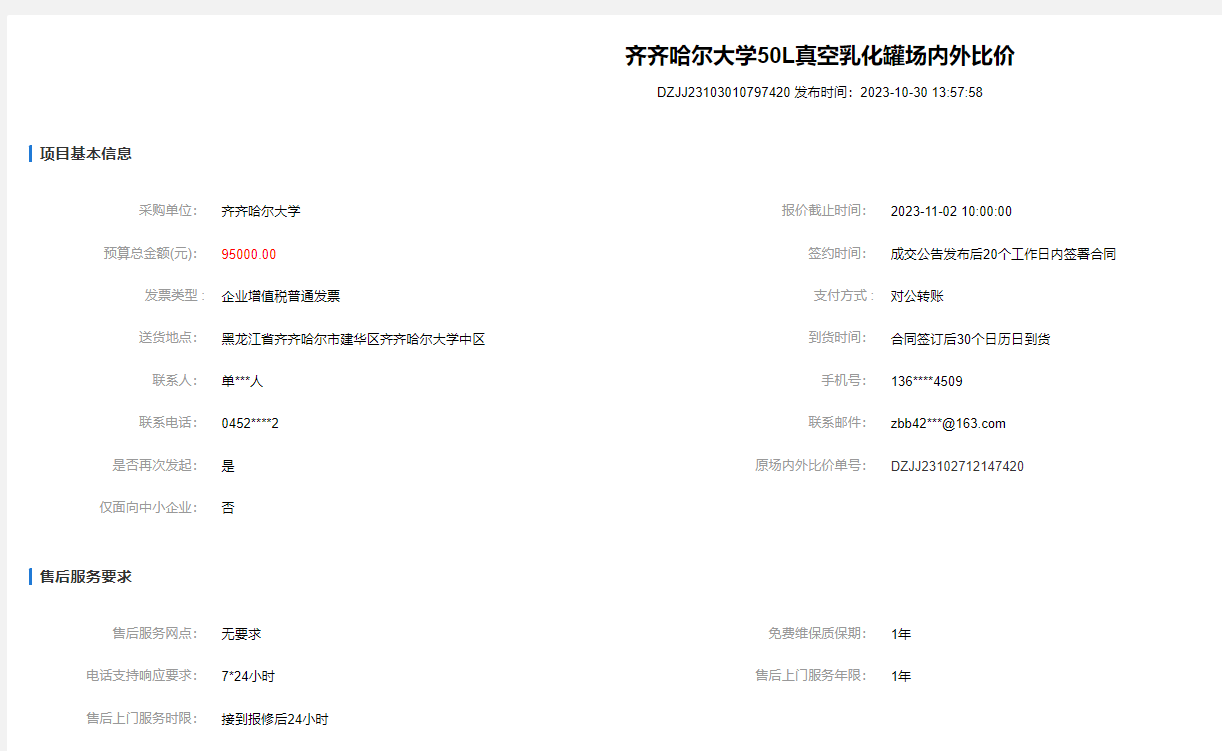Click the invoice type 企业增值税普通发票
Viewport: 1222px width, 751px height.
[281, 297]
